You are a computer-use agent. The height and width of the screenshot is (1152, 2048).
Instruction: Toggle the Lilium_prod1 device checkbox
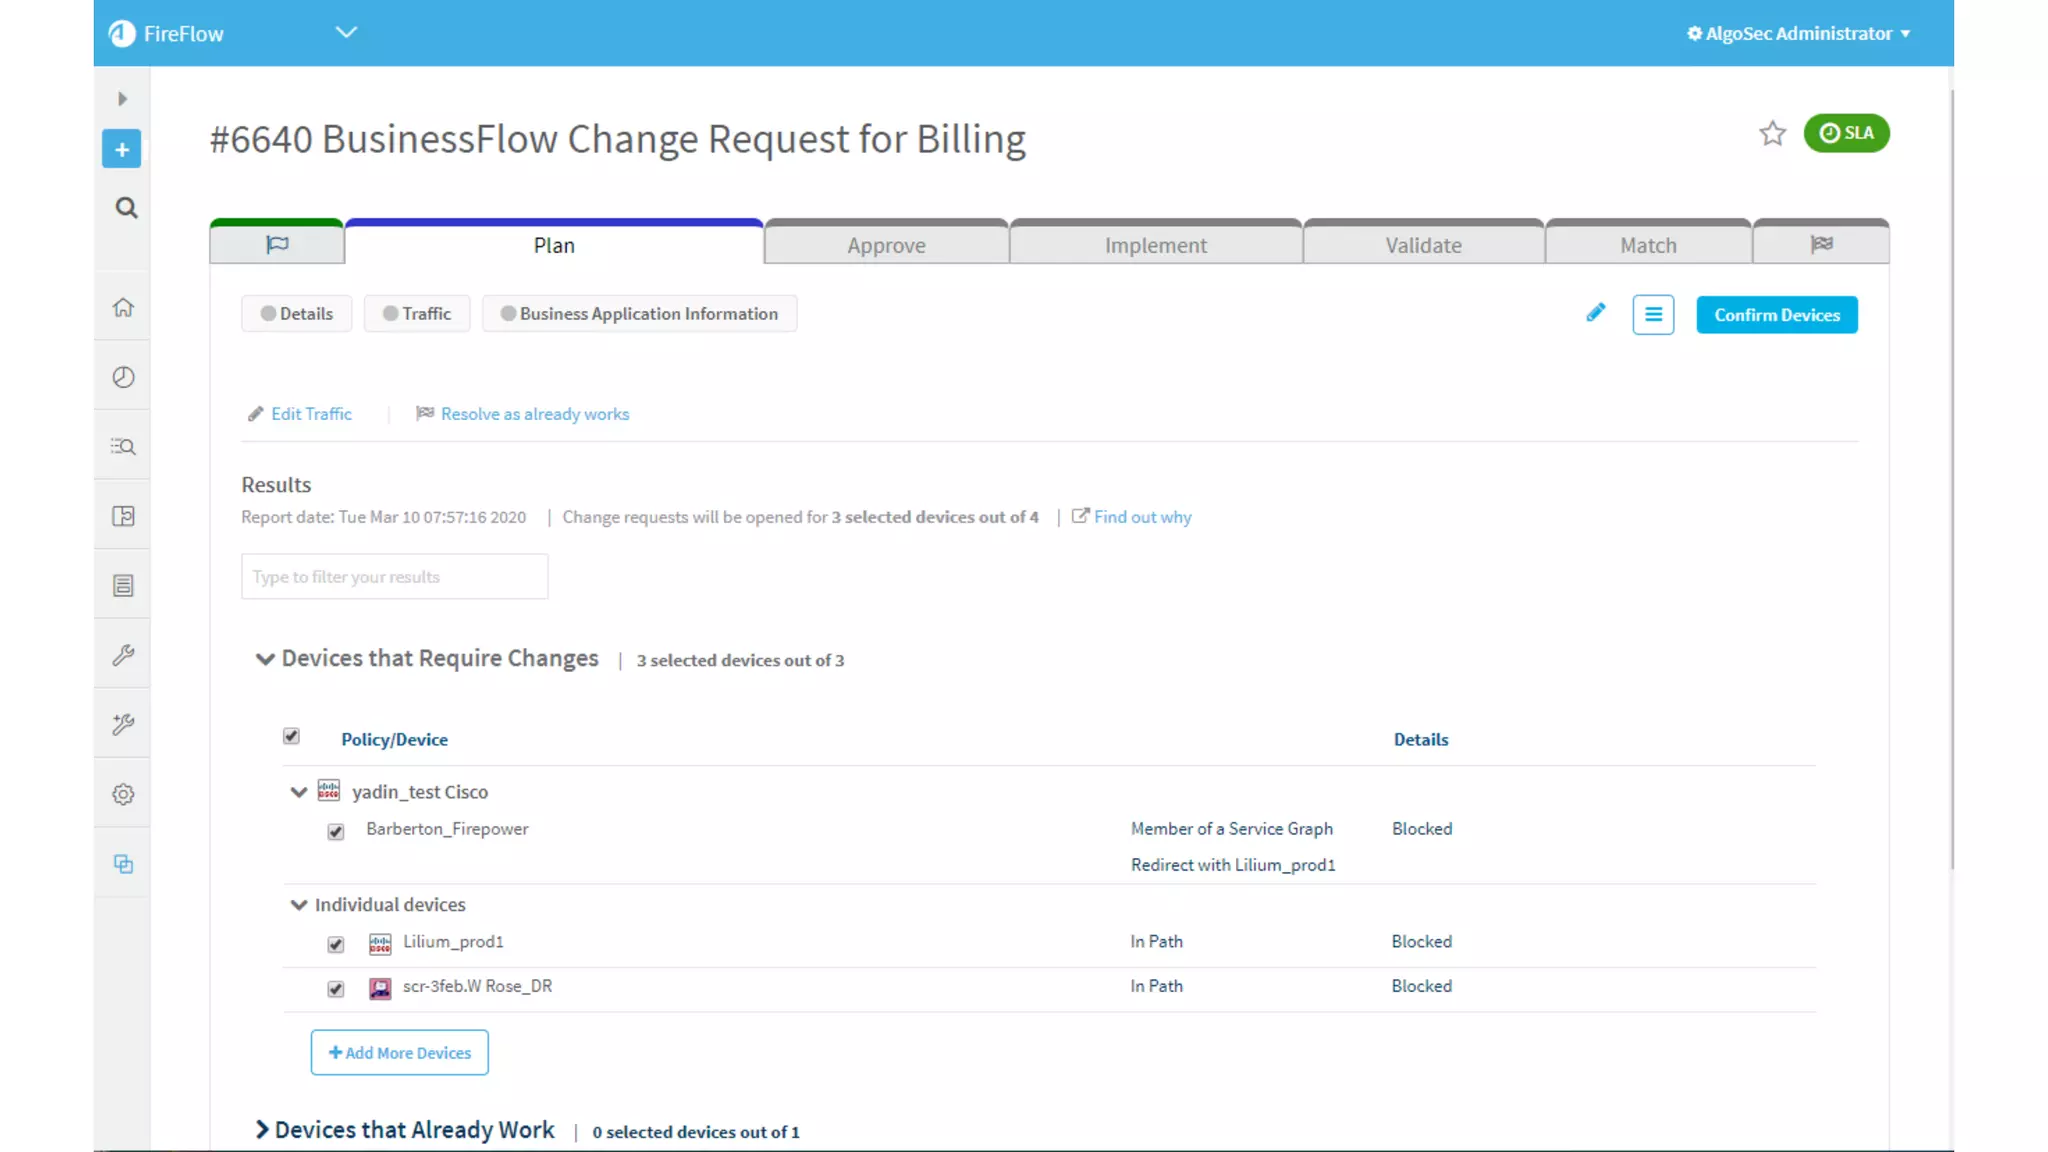[x=336, y=944]
